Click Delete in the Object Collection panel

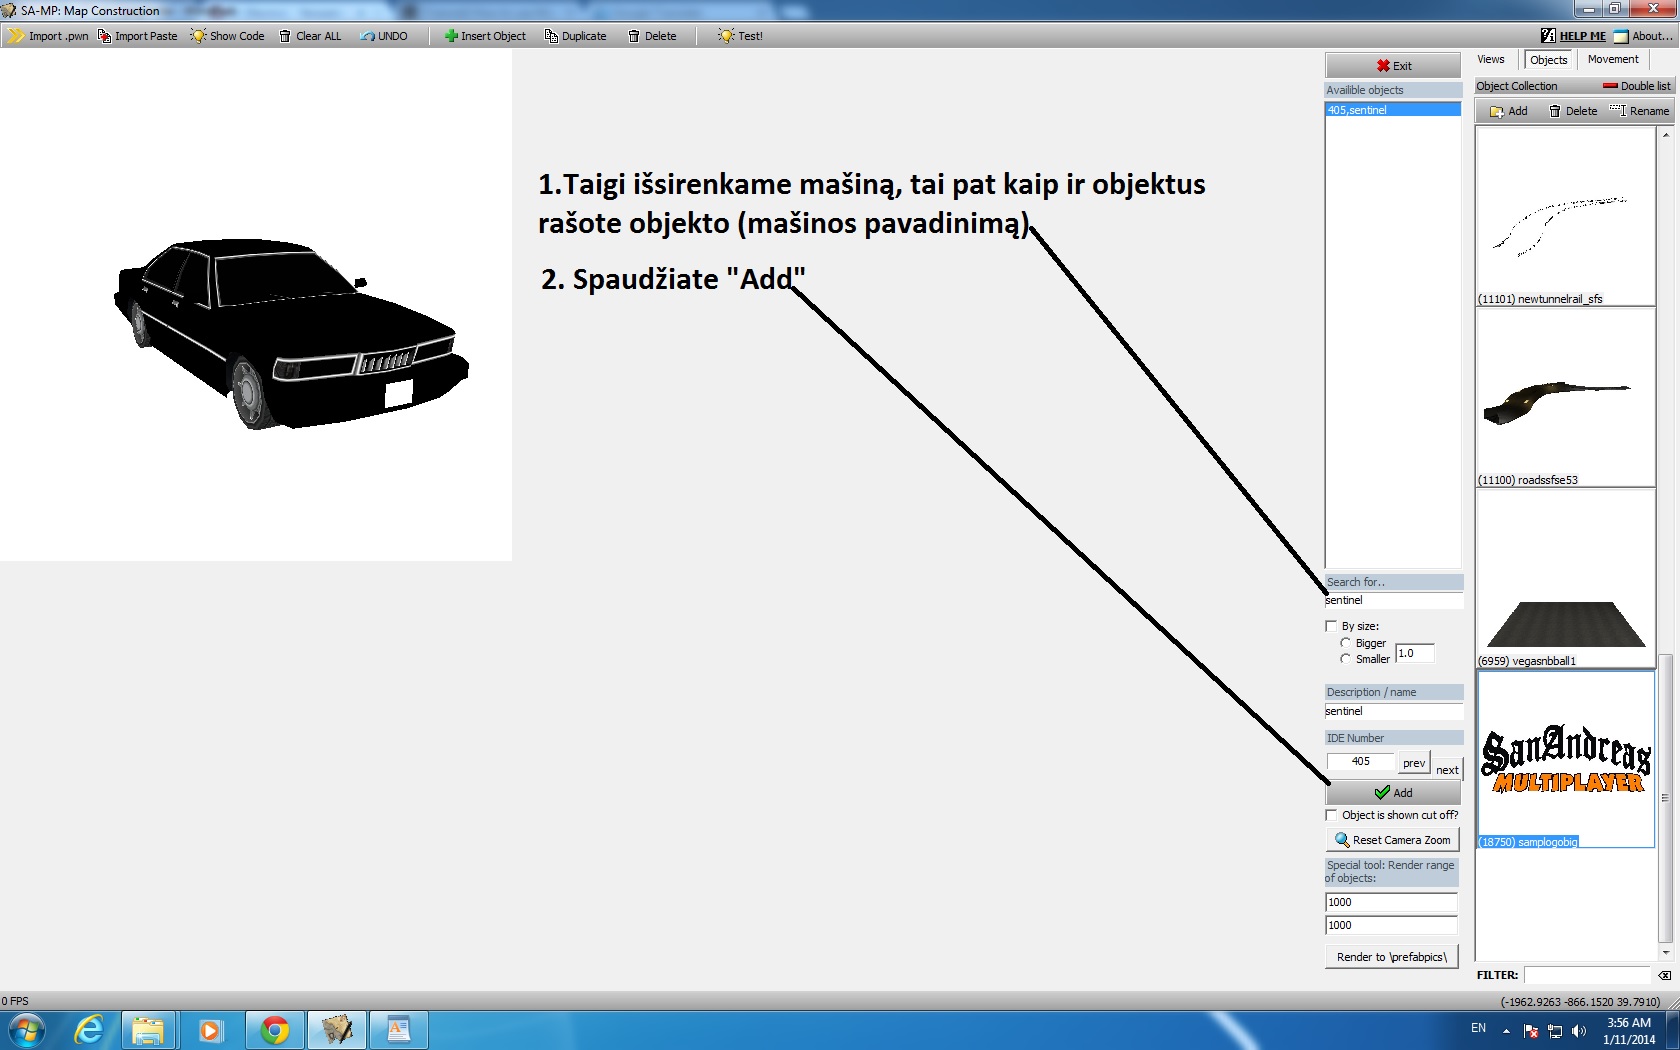1573,111
